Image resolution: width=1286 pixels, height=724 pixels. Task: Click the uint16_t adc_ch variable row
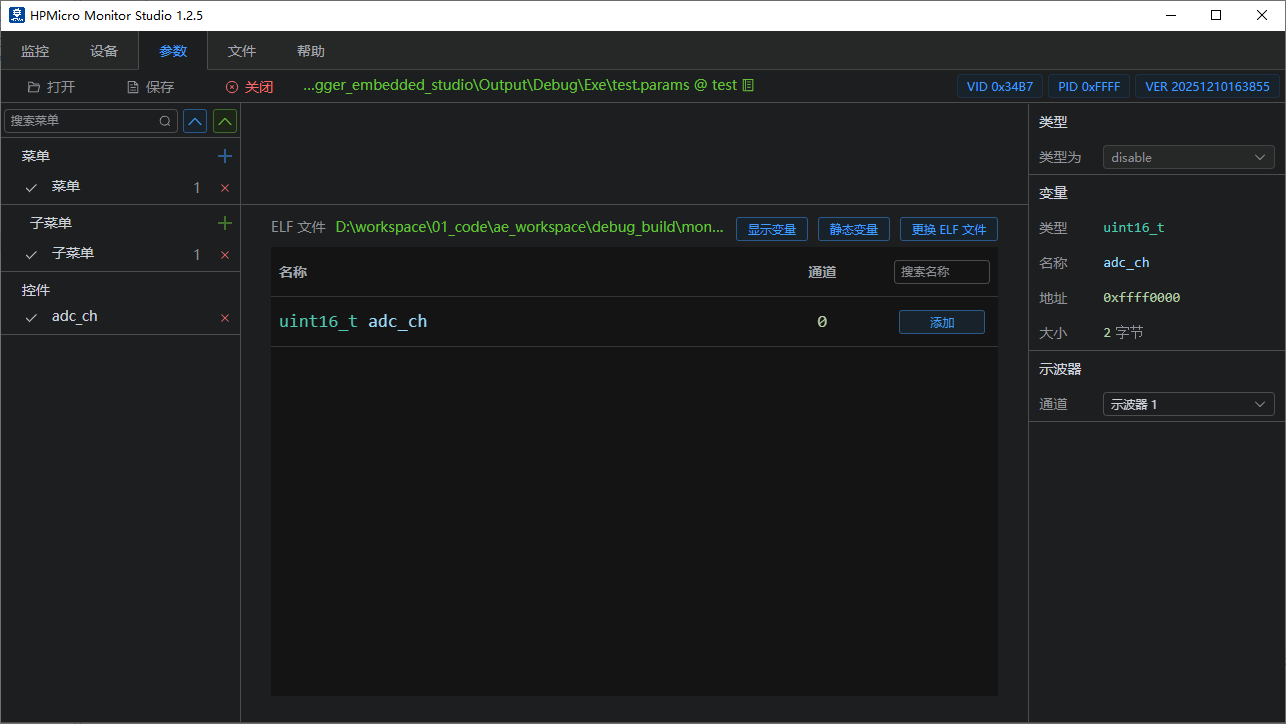634,322
